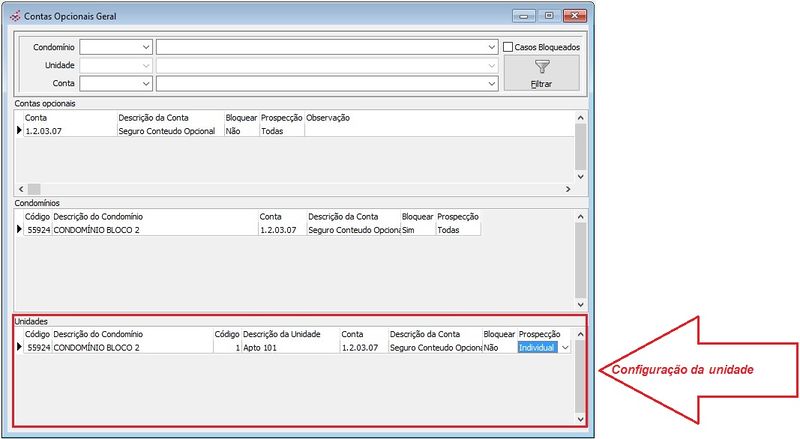800x439 pixels.
Task: Select the CONDOMÍNIO BLOCO 2 row in Condomínios
Action: (x=97, y=229)
